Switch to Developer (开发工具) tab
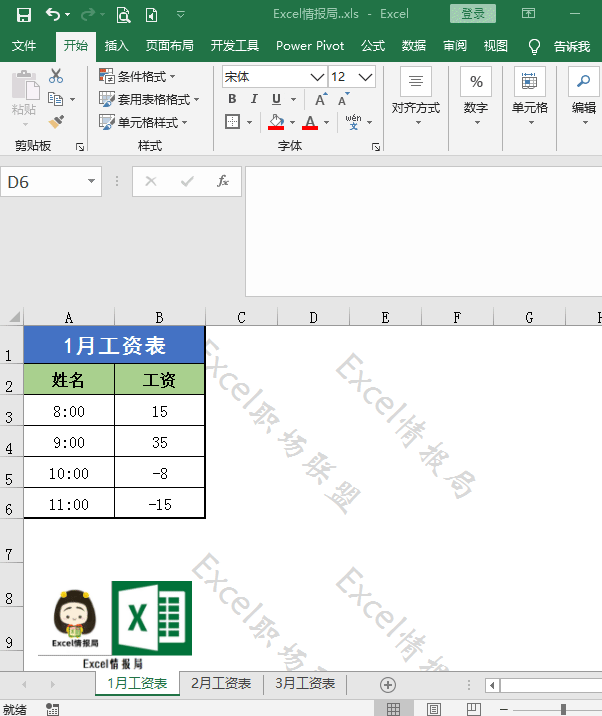602x716 pixels. [x=235, y=46]
